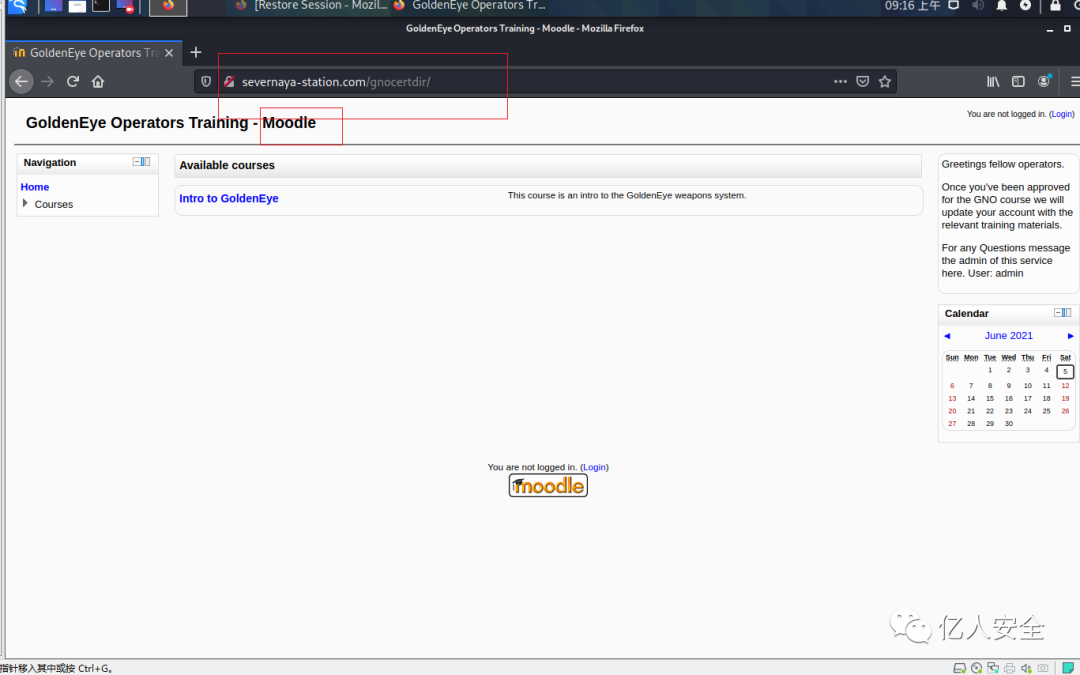1080x675 pixels.
Task: Dock the Navigation block
Action: [x=146, y=162]
